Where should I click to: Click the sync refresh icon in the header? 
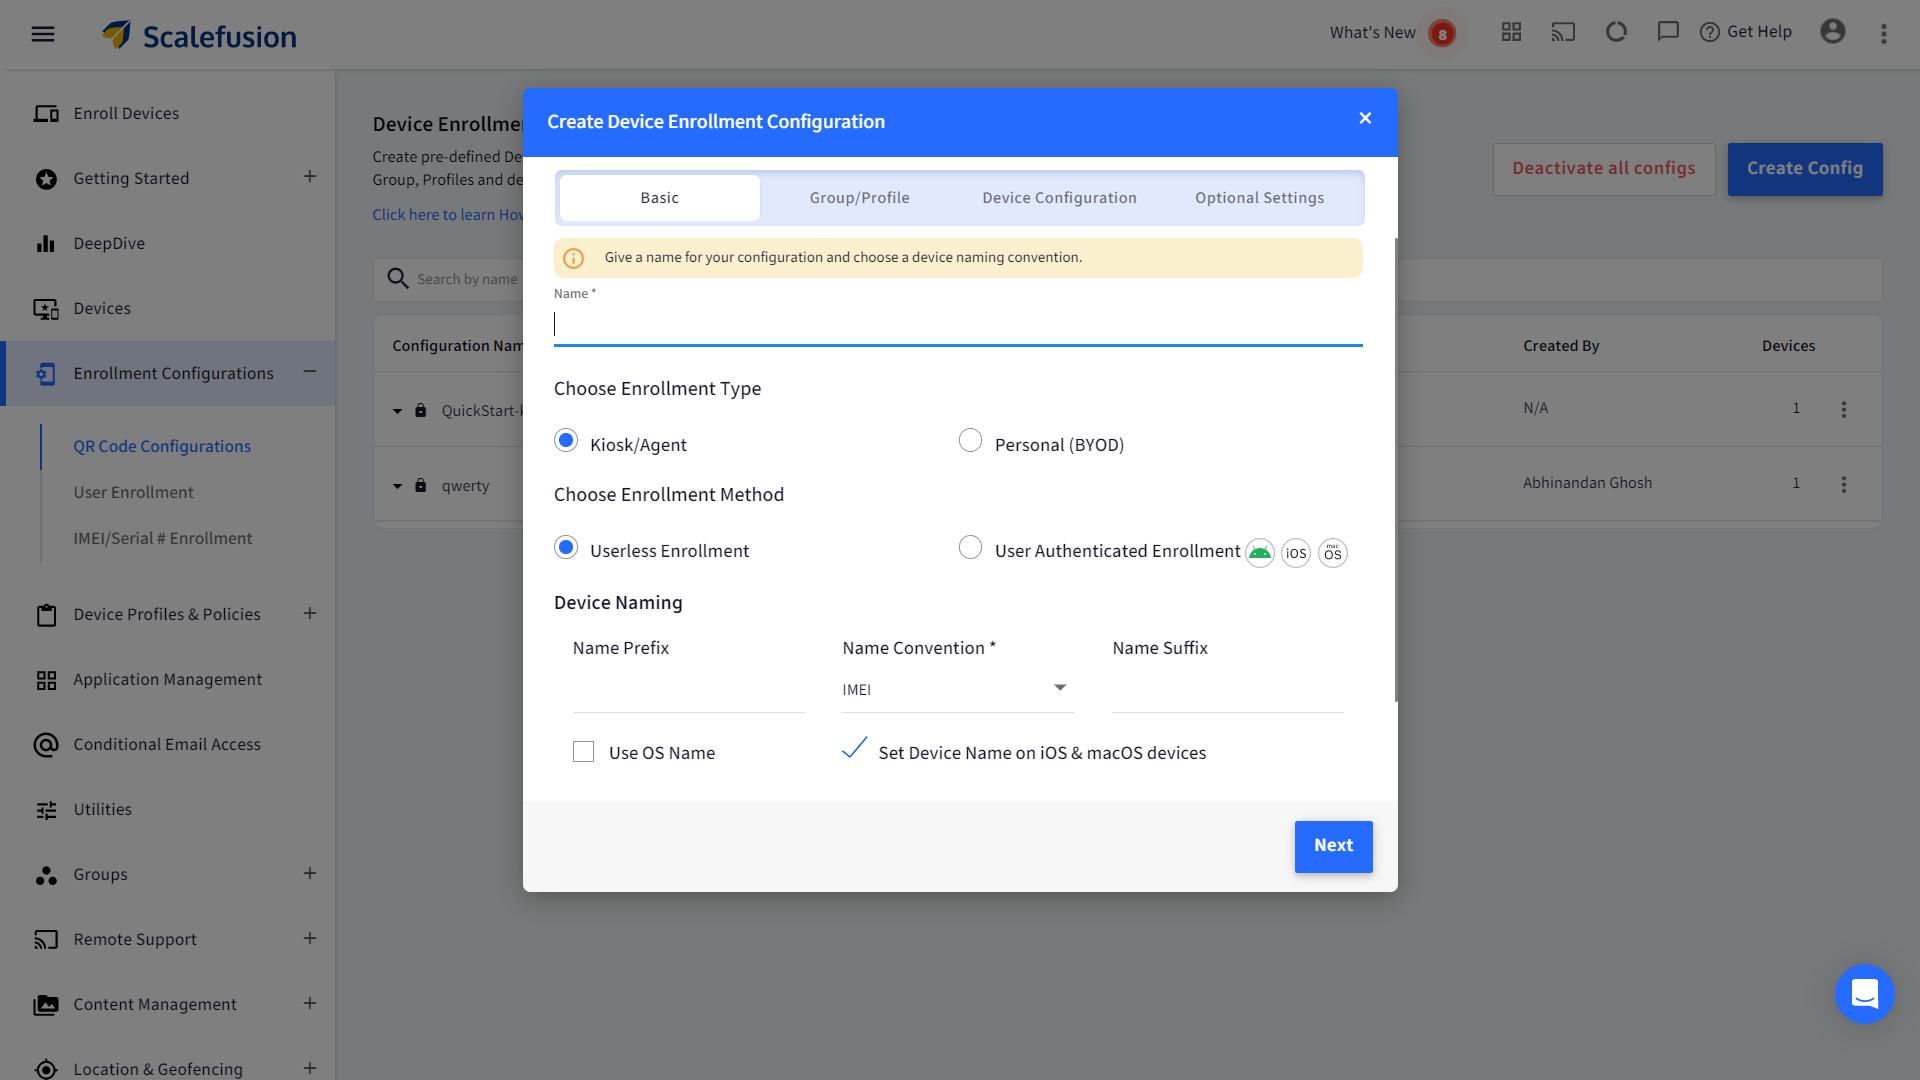(x=1616, y=31)
